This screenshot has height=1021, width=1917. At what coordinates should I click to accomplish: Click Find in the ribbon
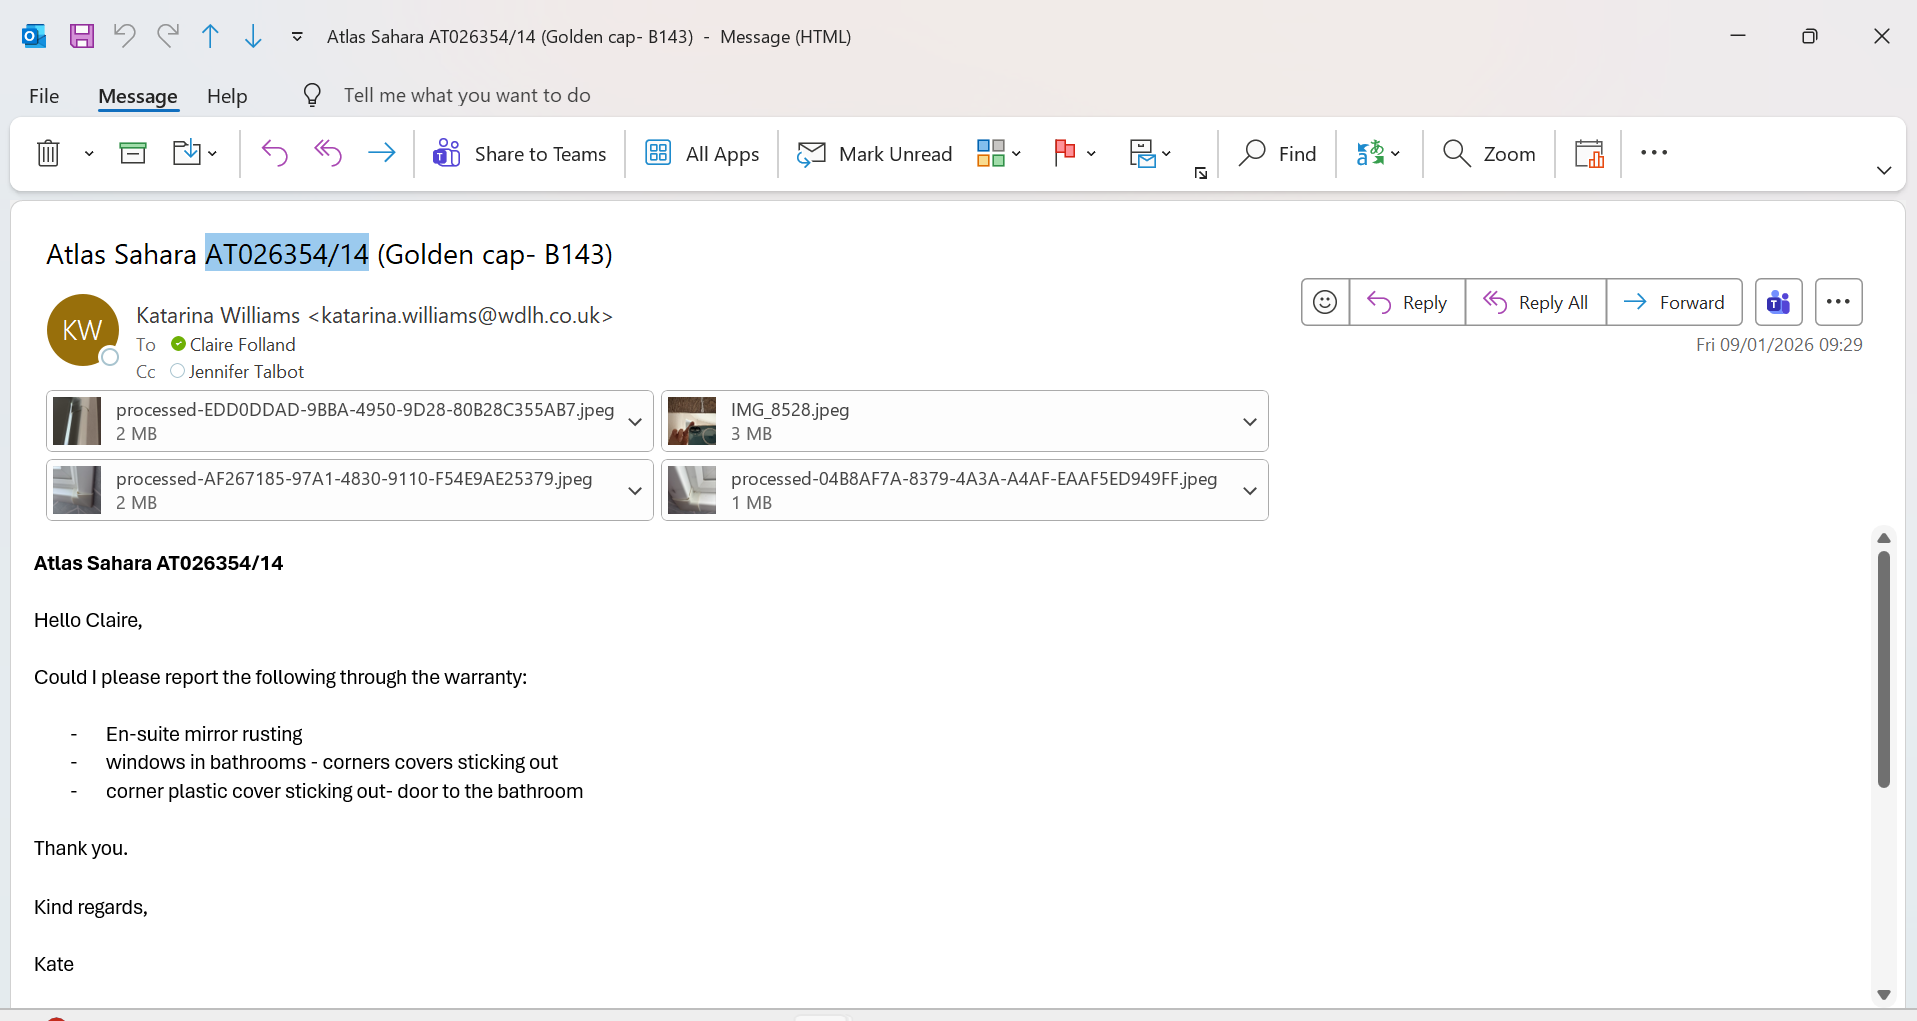click(1278, 153)
